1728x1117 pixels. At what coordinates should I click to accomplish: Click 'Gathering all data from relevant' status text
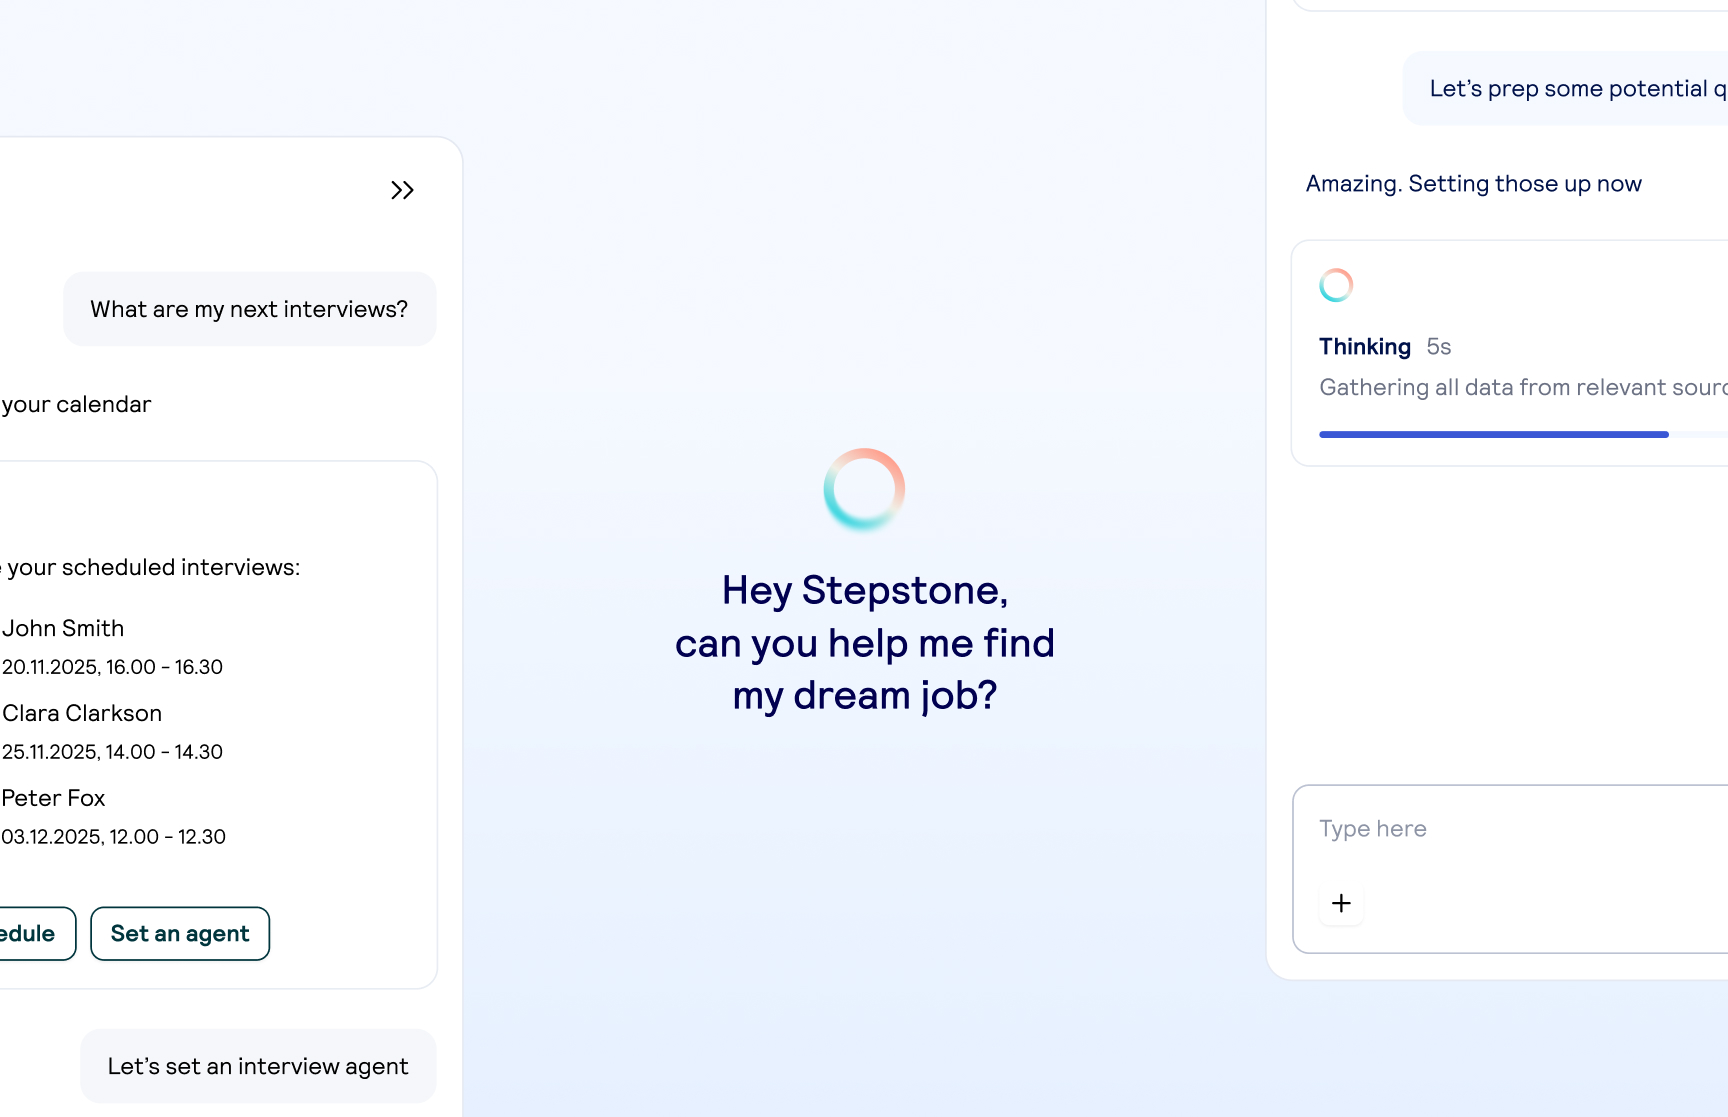1523,388
